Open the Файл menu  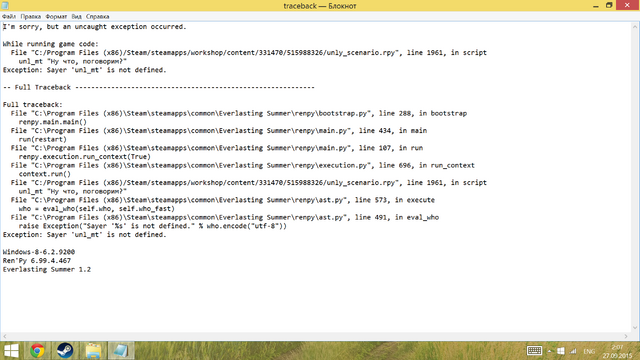coord(9,17)
